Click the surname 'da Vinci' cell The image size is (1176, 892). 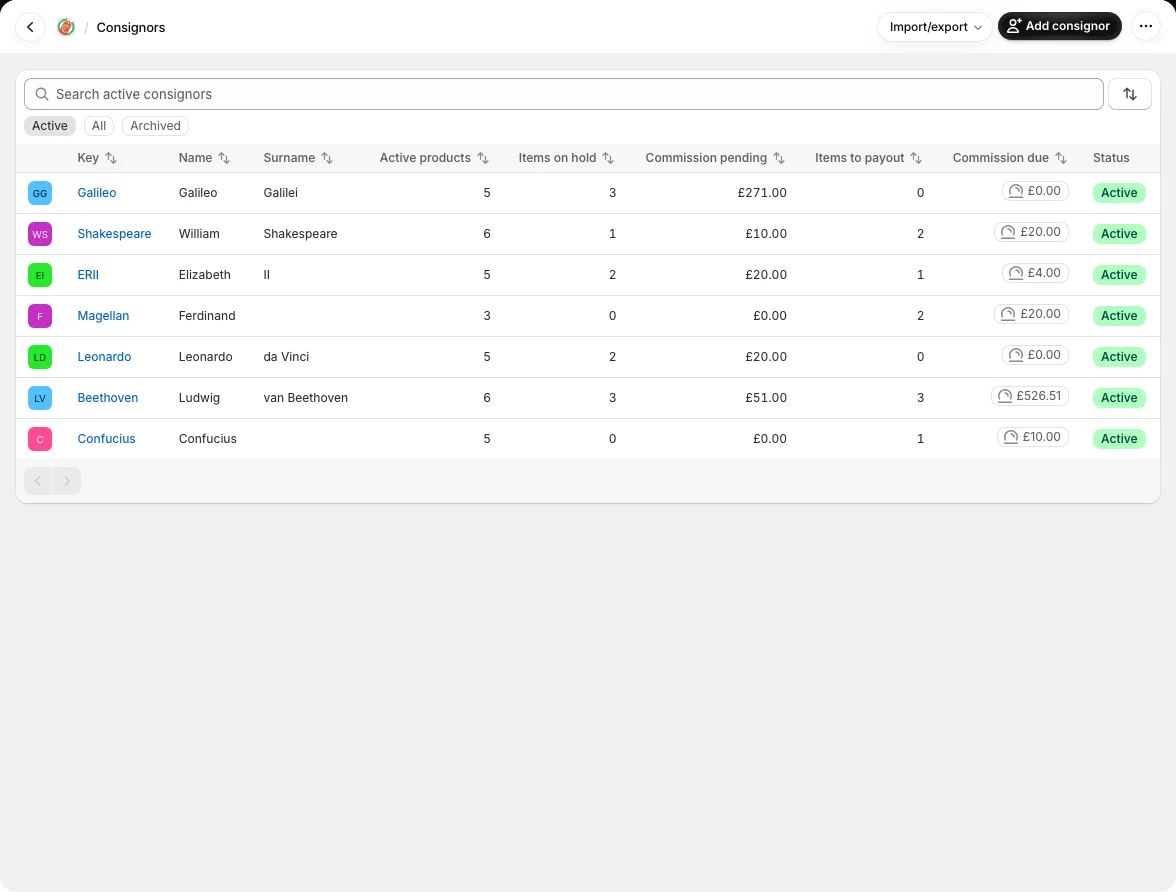286,357
